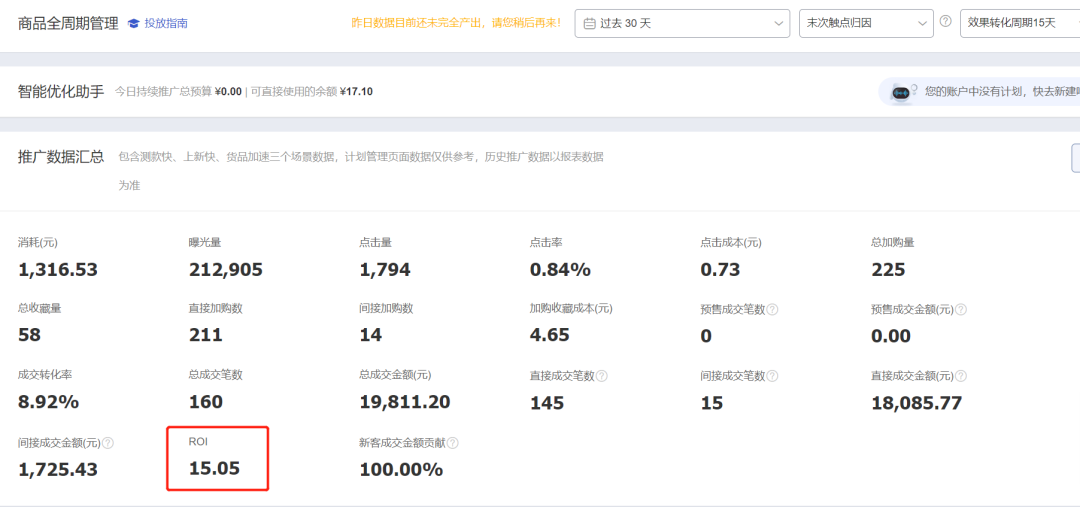Open the 效果转化周期15天 dropdown
Viewport: 1080px width, 507px height.
(1018, 23)
